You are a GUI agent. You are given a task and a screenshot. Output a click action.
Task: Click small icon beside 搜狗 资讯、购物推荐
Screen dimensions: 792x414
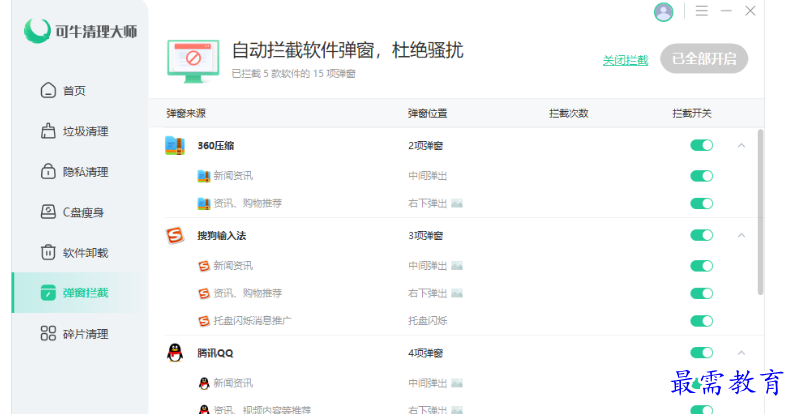click(x=204, y=293)
